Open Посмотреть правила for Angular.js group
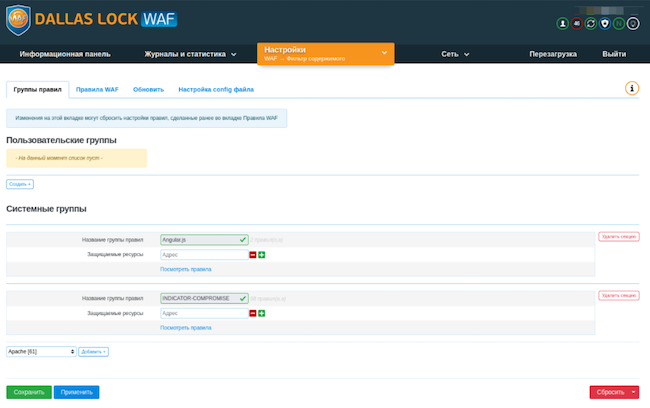This screenshot has width=650, height=408. point(186,269)
